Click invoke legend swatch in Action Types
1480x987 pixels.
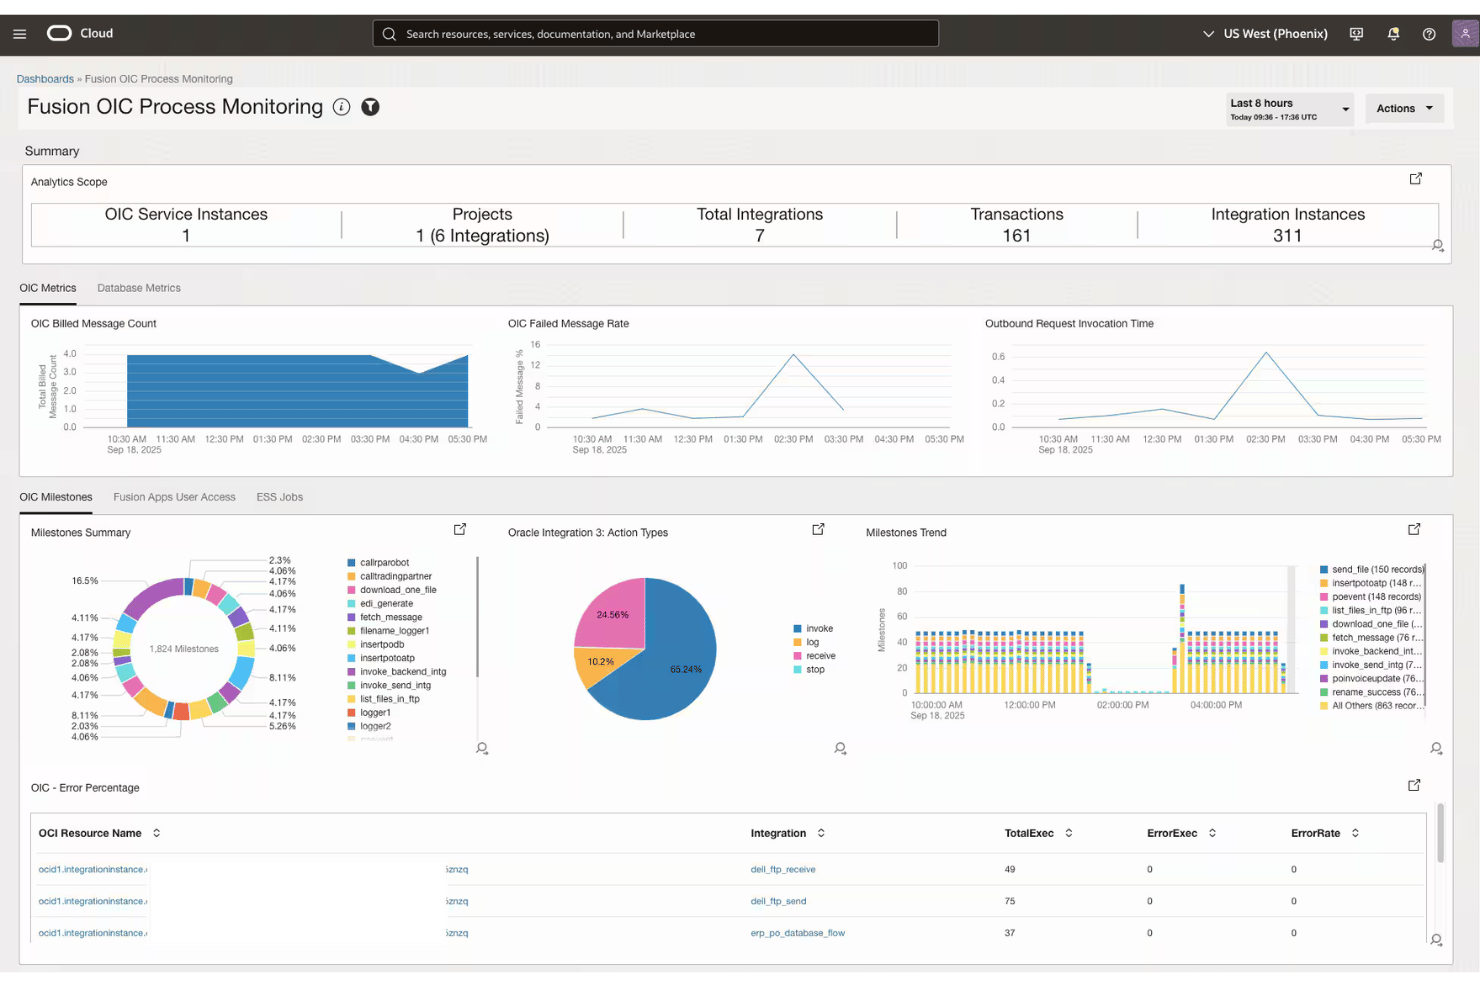(797, 629)
